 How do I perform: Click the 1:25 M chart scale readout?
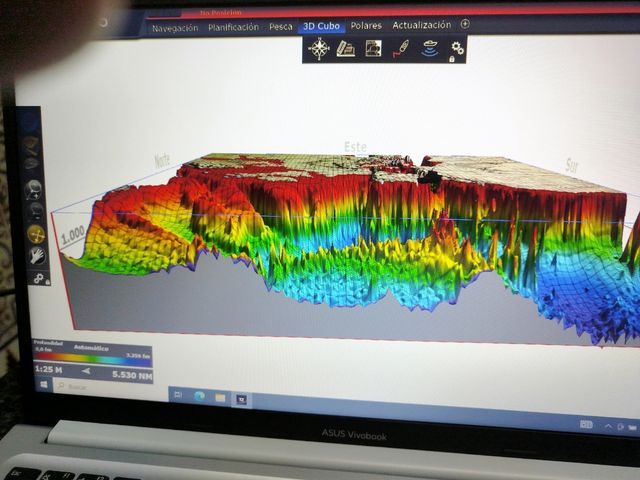51,371
